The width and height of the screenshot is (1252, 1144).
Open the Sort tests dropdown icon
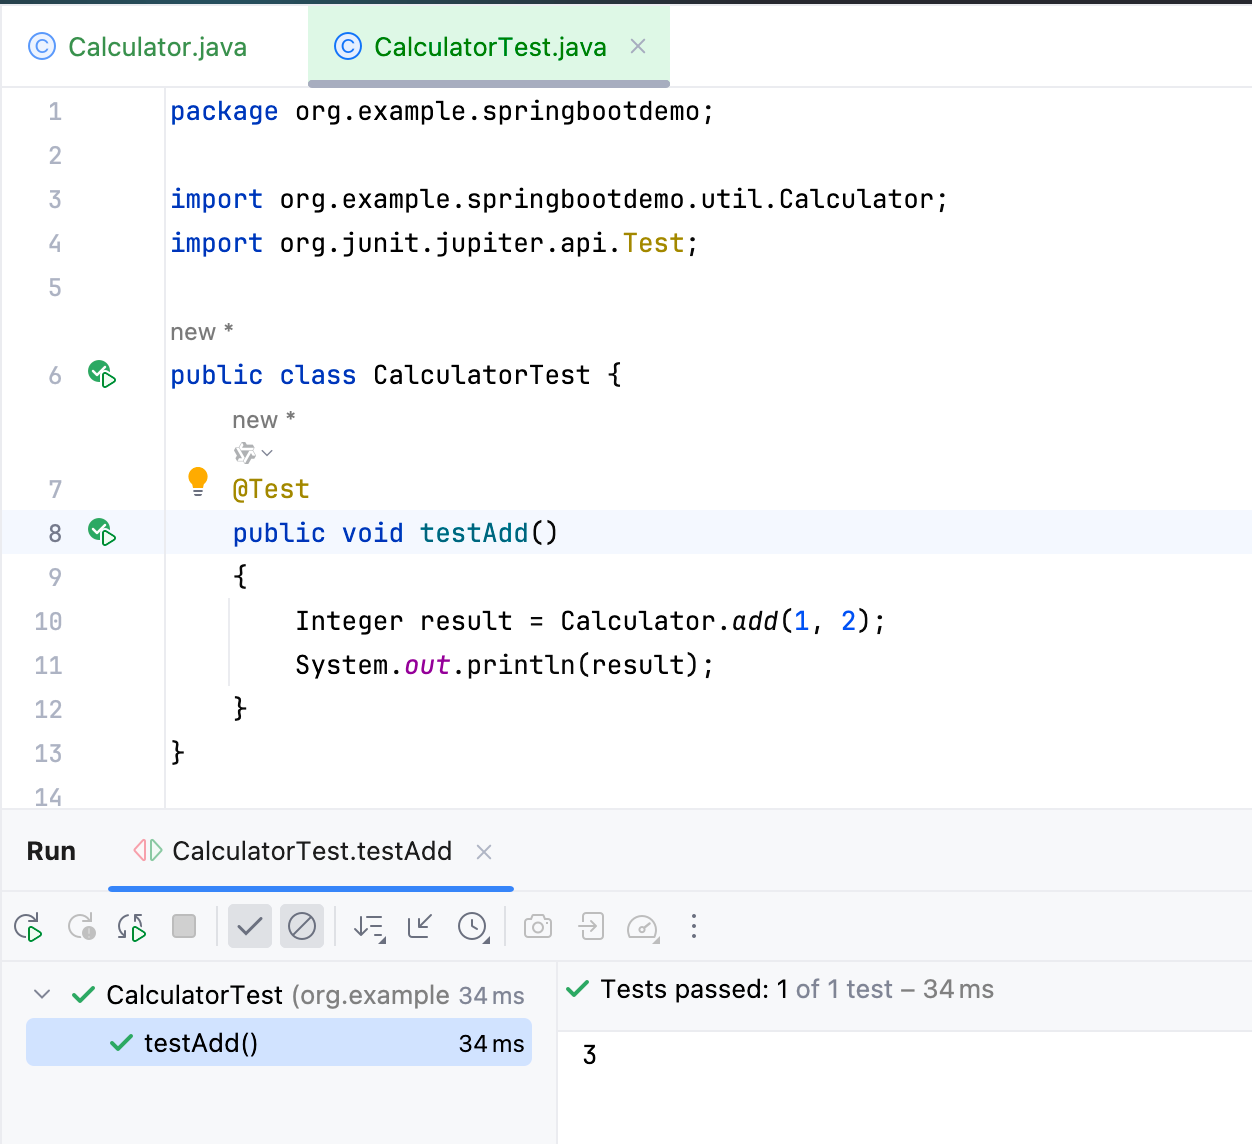click(369, 927)
